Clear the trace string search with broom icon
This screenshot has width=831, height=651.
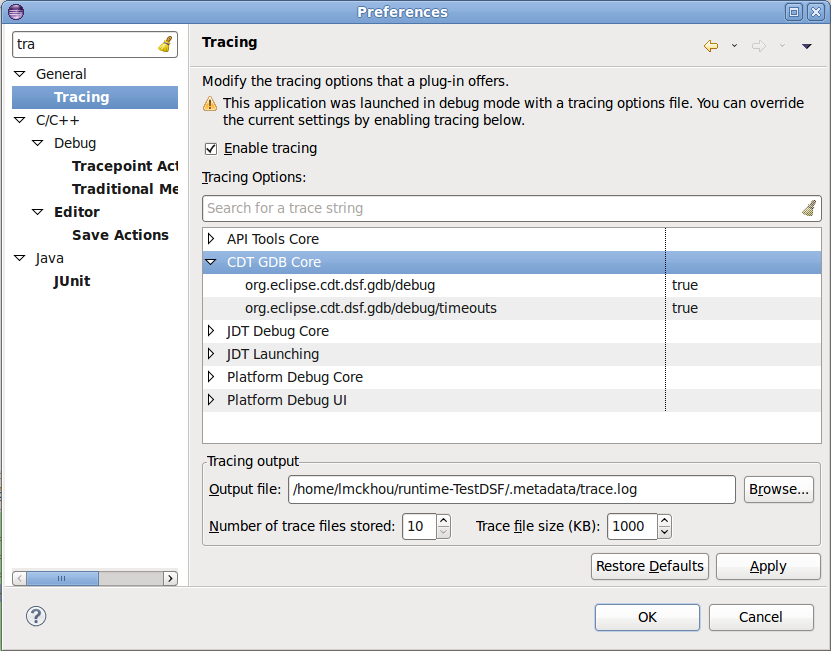pos(809,208)
